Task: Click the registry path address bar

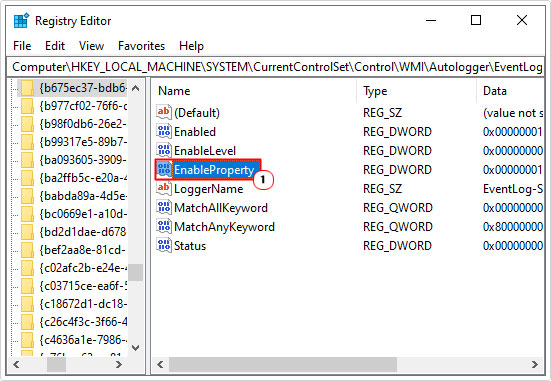Action: 276,67
